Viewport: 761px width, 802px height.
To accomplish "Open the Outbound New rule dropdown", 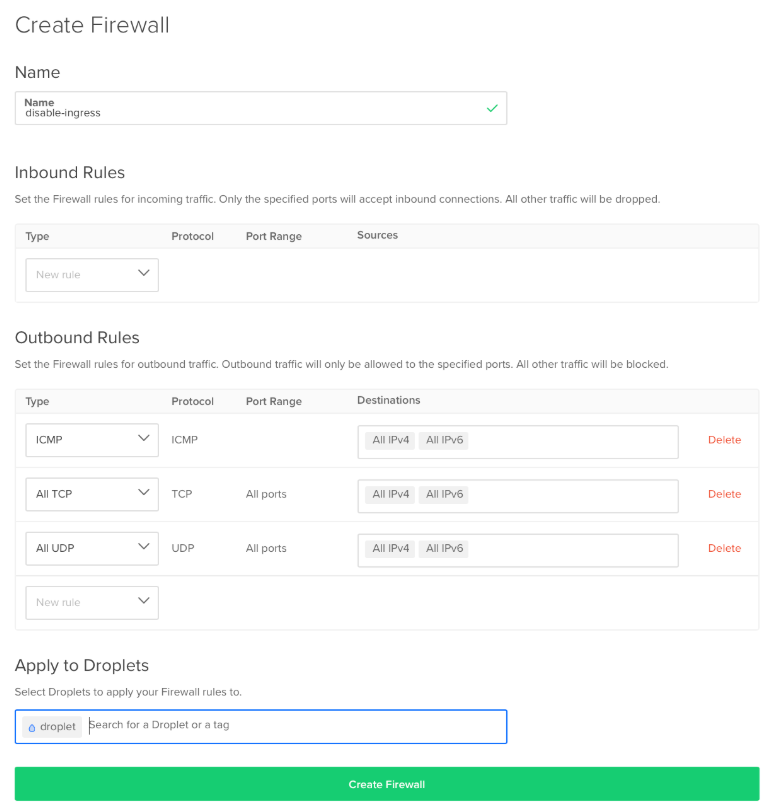I will tap(92, 602).
